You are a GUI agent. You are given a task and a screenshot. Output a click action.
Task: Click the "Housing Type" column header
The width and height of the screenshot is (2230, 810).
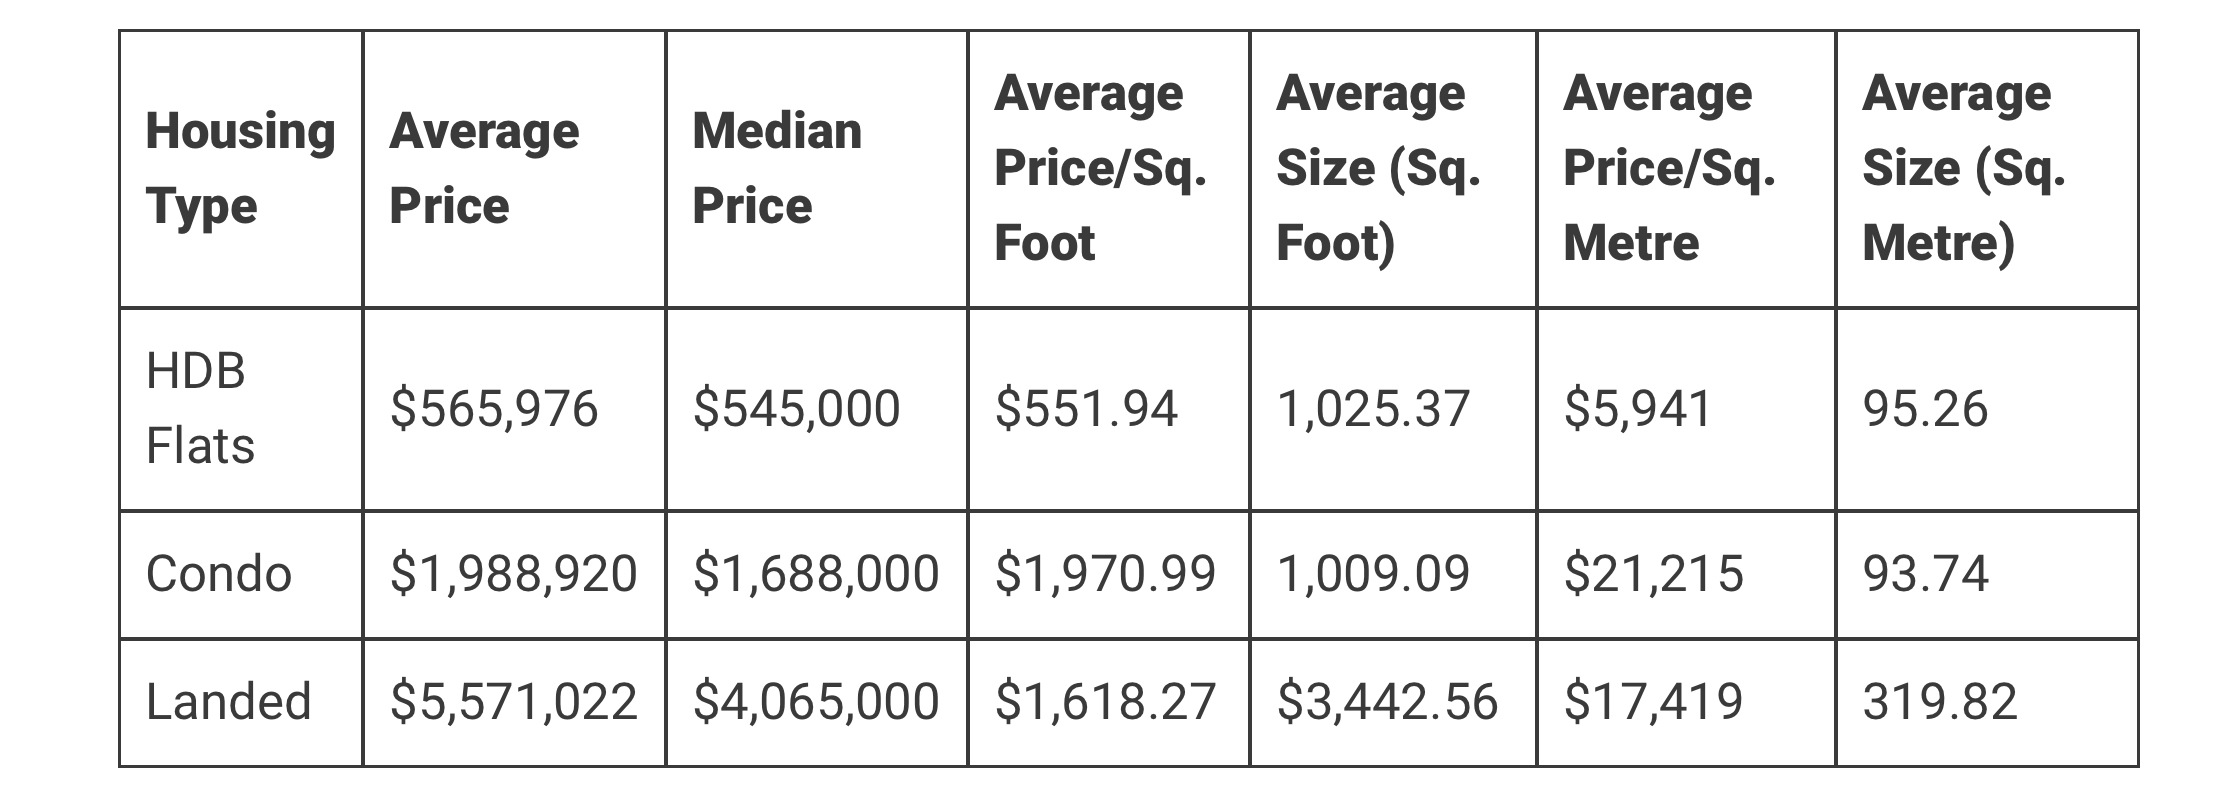click(x=240, y=168)
